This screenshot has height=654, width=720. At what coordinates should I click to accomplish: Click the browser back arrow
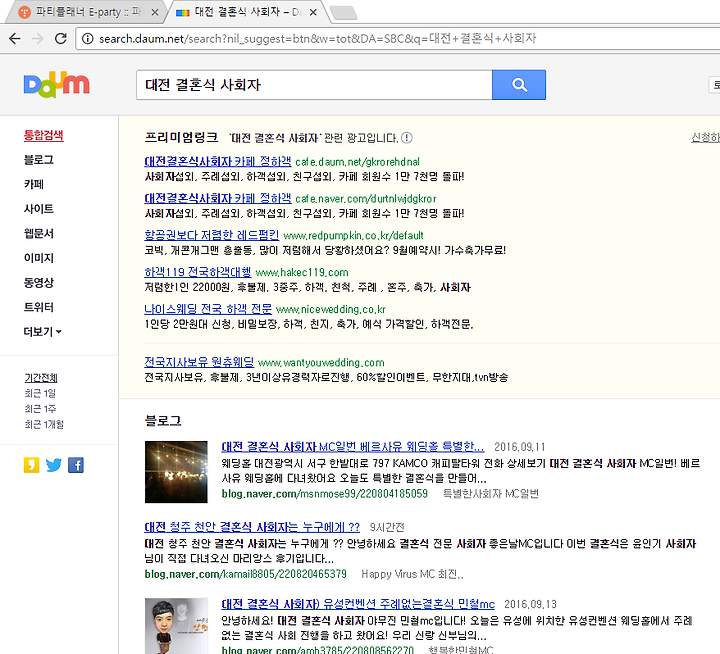pyautogui.click(x=15, y=39)
